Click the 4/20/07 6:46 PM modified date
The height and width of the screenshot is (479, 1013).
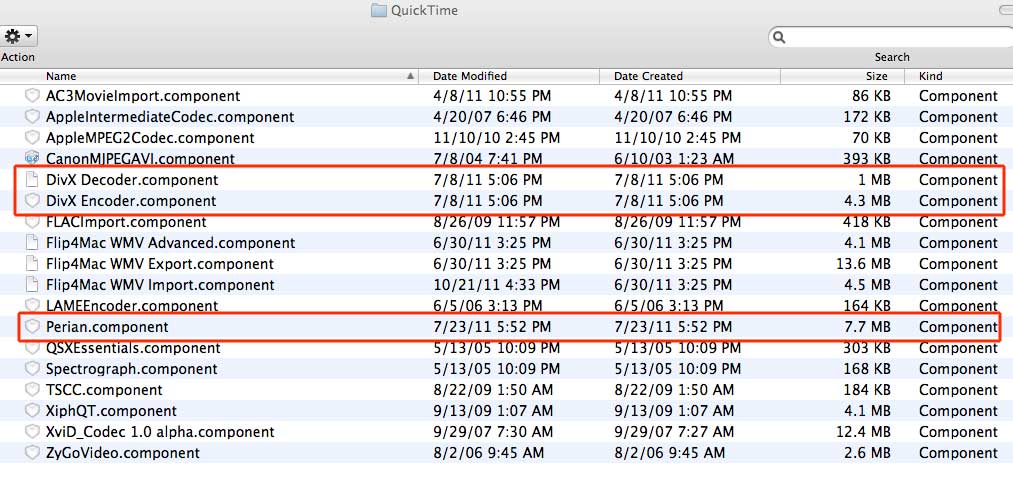[x=492, y=117]
